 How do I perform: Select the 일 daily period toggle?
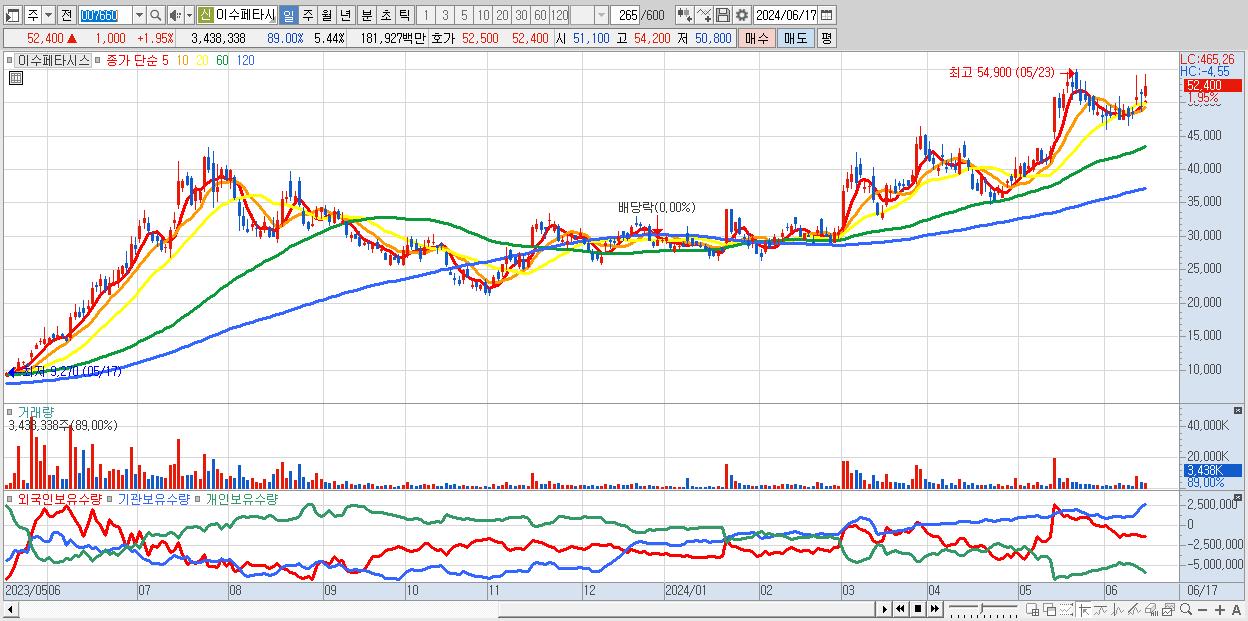point(288,15)
